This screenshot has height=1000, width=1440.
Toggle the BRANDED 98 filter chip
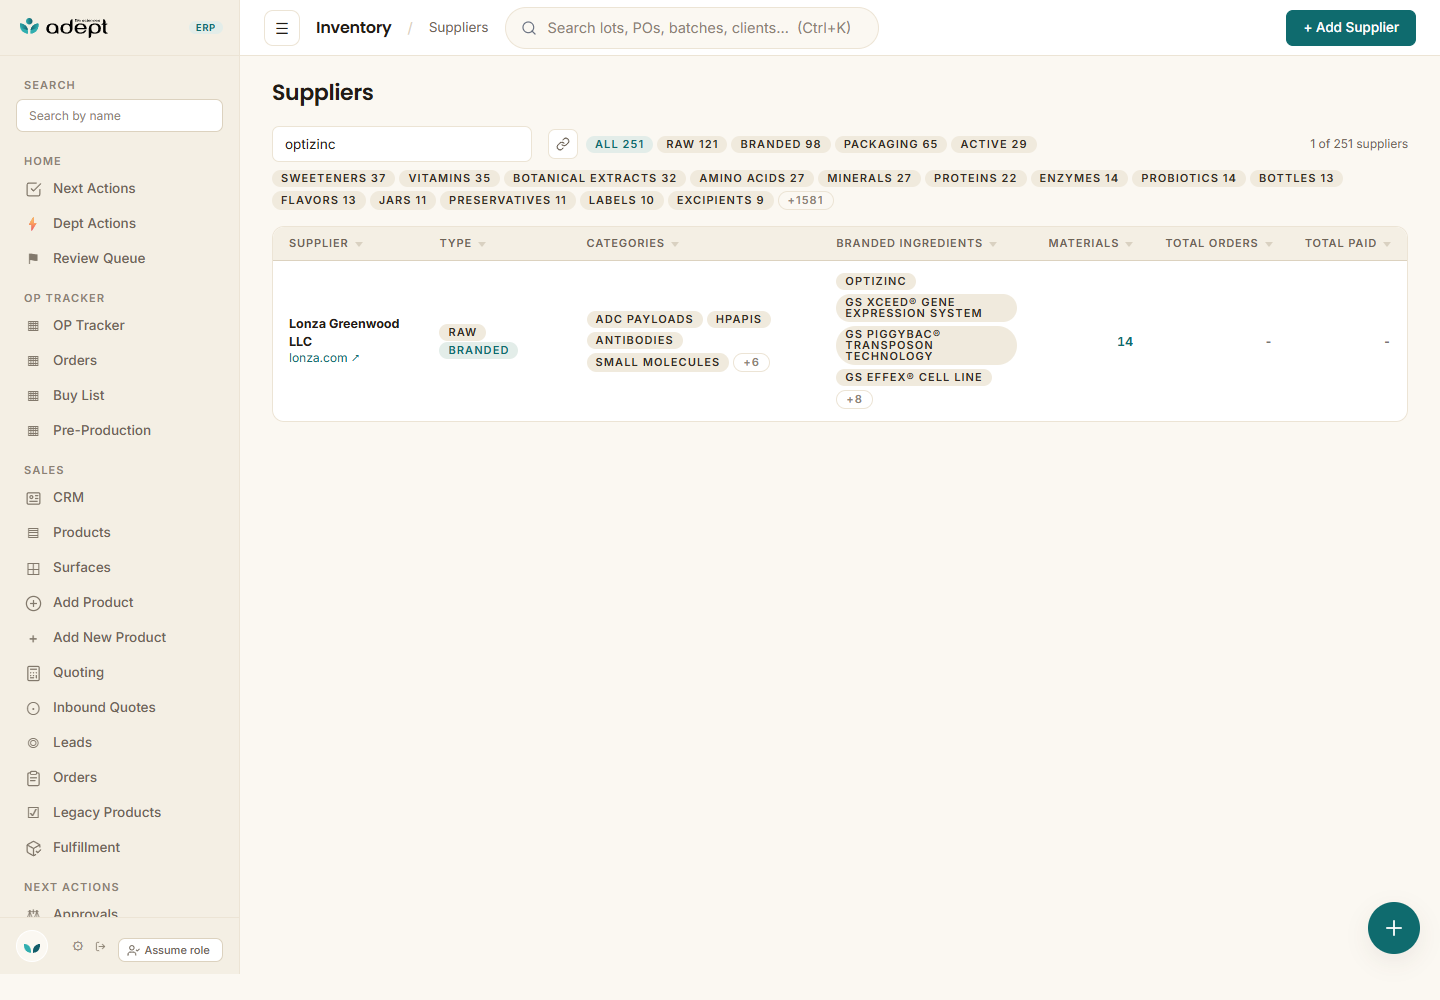(780, 144)
